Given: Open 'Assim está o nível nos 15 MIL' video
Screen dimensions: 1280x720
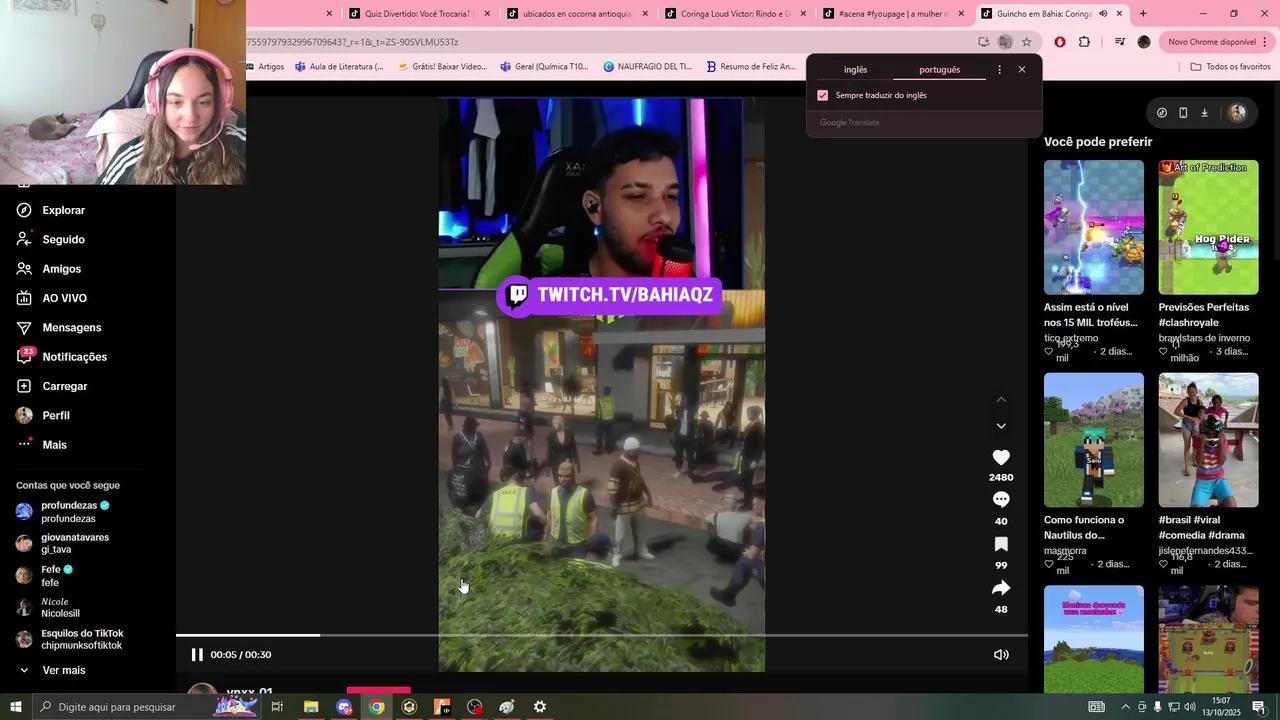Looking at the screenshot, I should point(1094,227).
